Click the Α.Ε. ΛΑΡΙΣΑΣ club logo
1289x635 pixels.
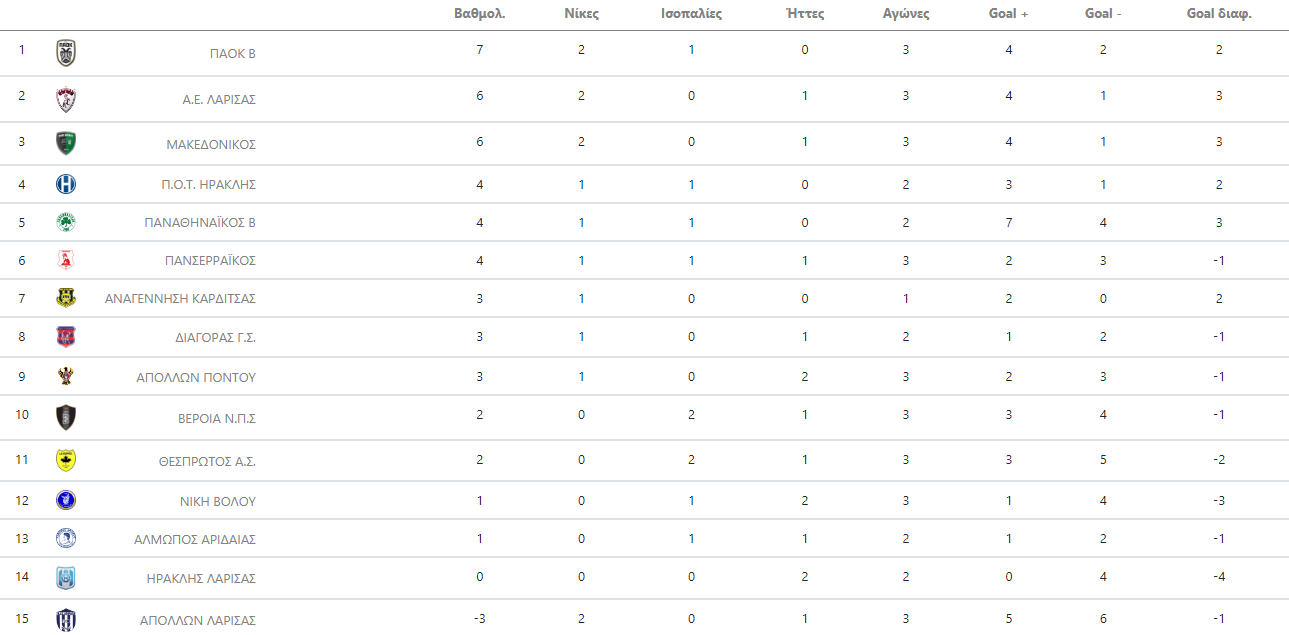click(66, 99)
